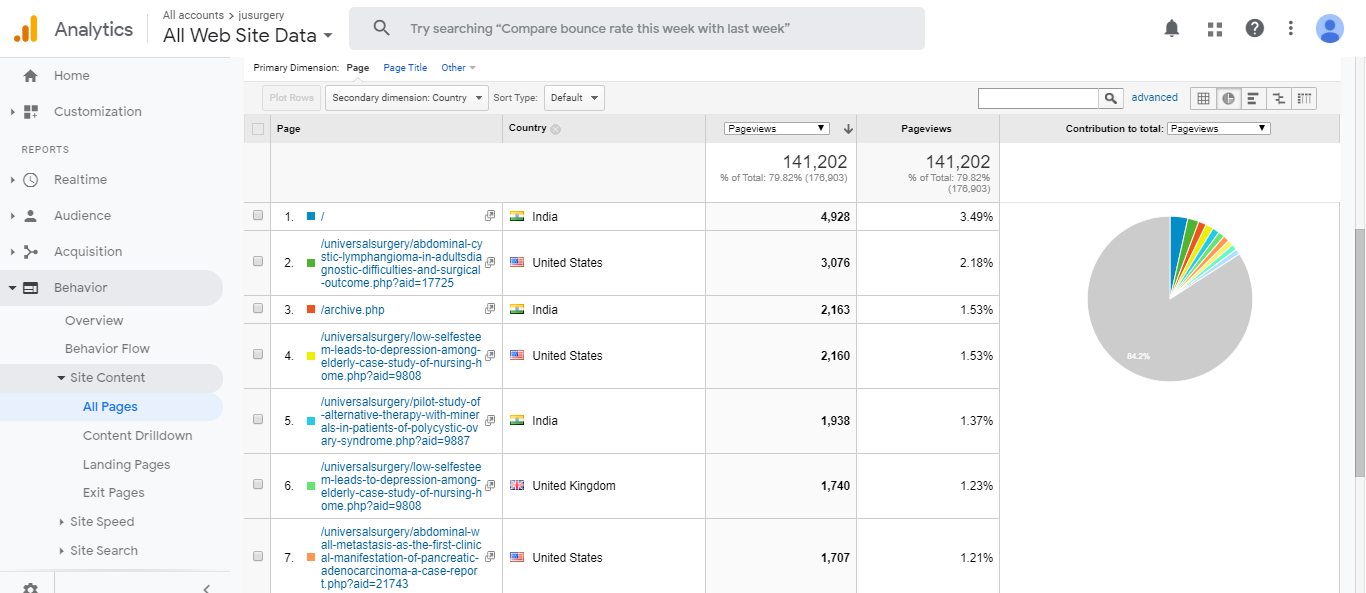Select the Percentage pie chart view

1228,98
